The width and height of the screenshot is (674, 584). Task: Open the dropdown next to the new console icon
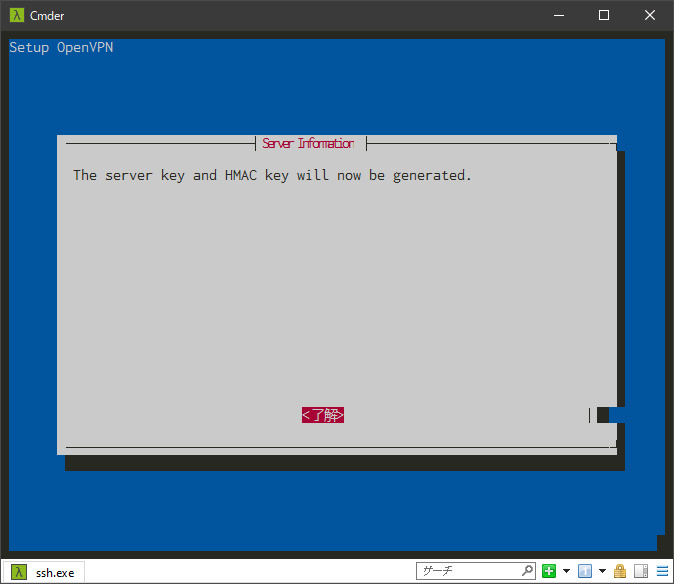(x=567, y=571)
